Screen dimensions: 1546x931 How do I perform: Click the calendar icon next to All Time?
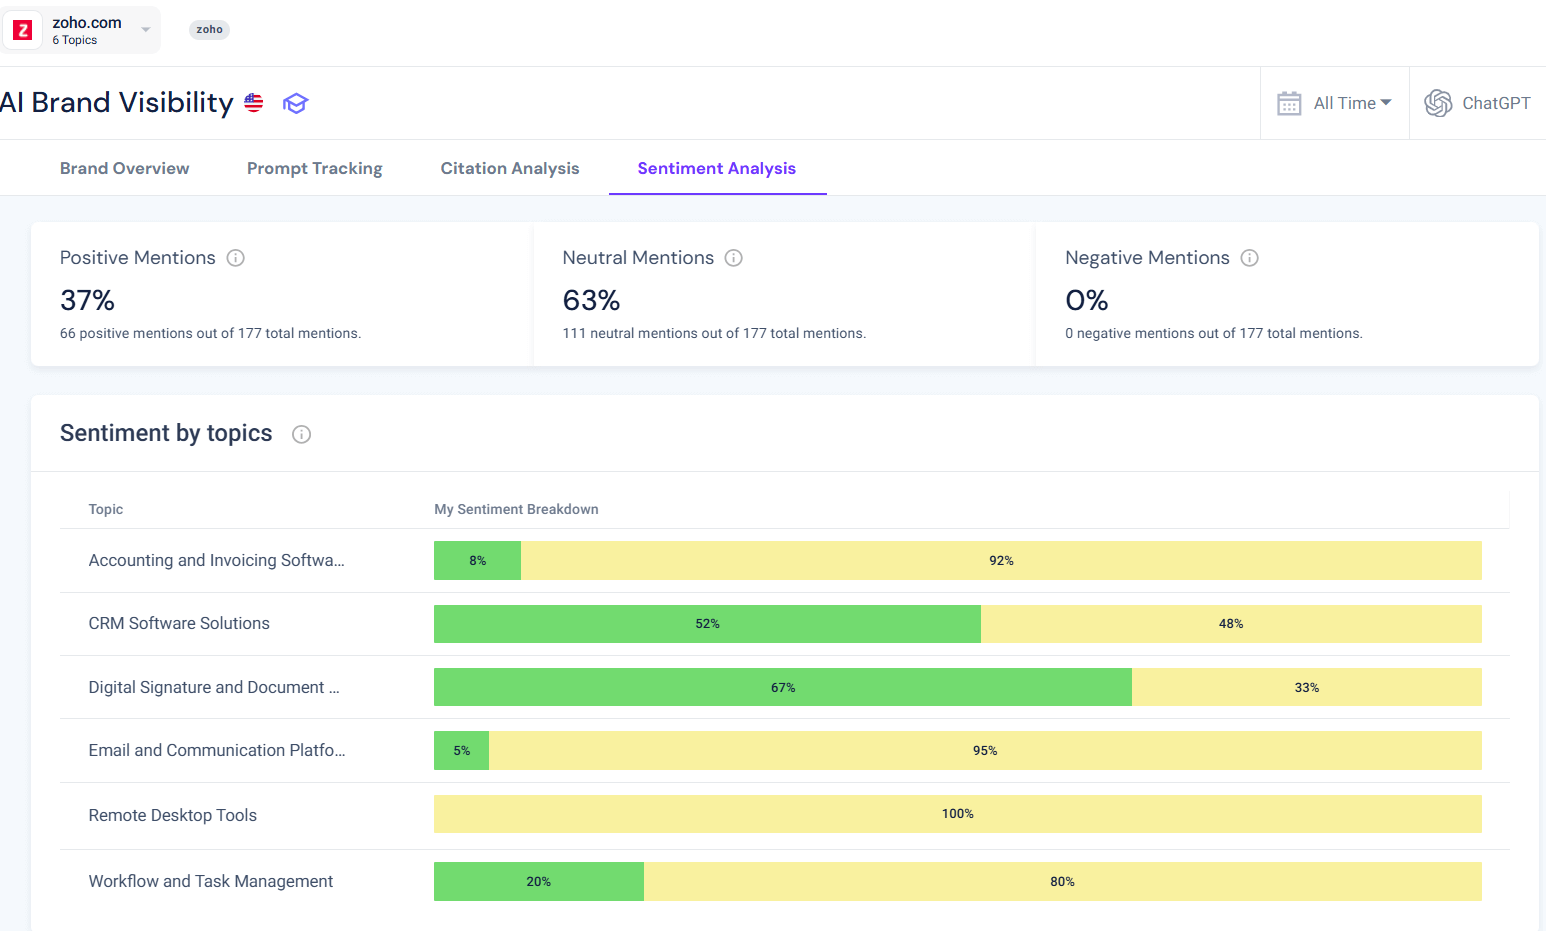1289,102
